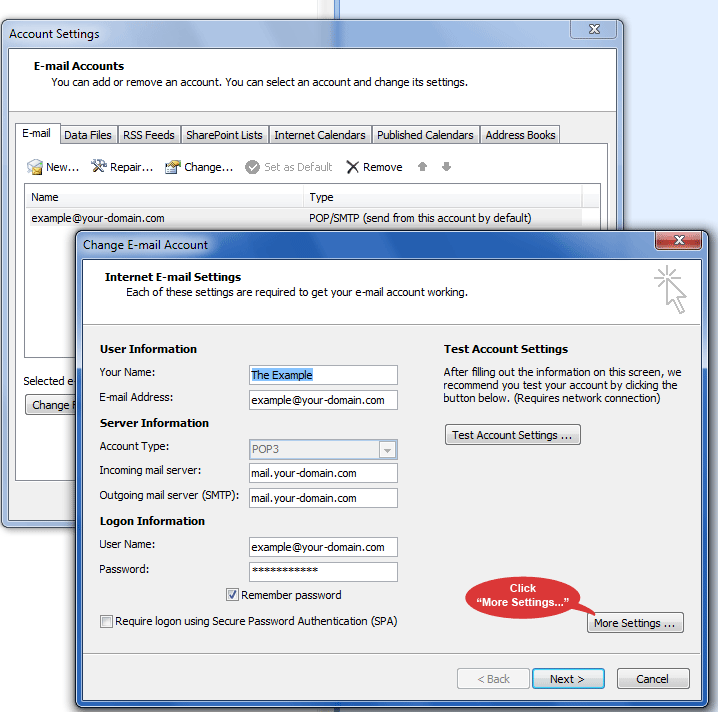
Task: Toggle the Remember password checkbox
Action: (x=232, y=594)
